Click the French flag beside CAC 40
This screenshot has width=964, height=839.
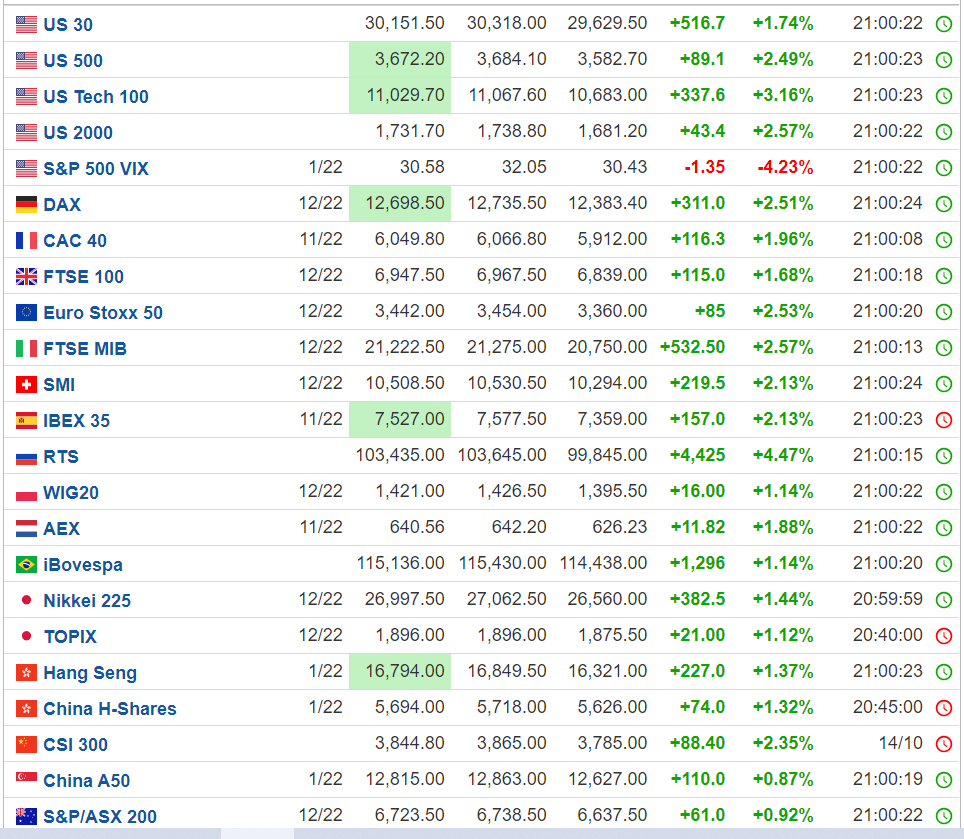coord(26,240)
